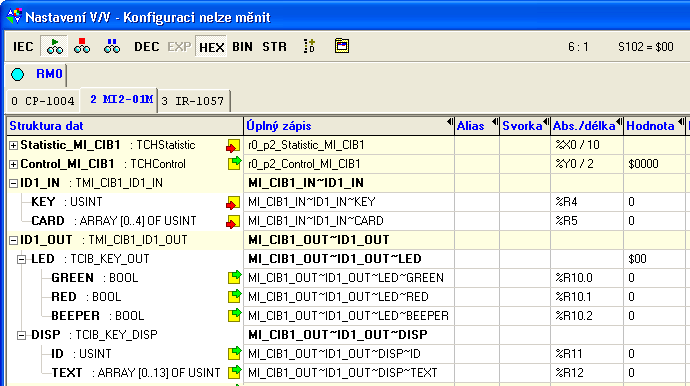Viewport: 690px width, 386px height.
Task: Switch the value display to DEC
Action: tap(147, 47)
